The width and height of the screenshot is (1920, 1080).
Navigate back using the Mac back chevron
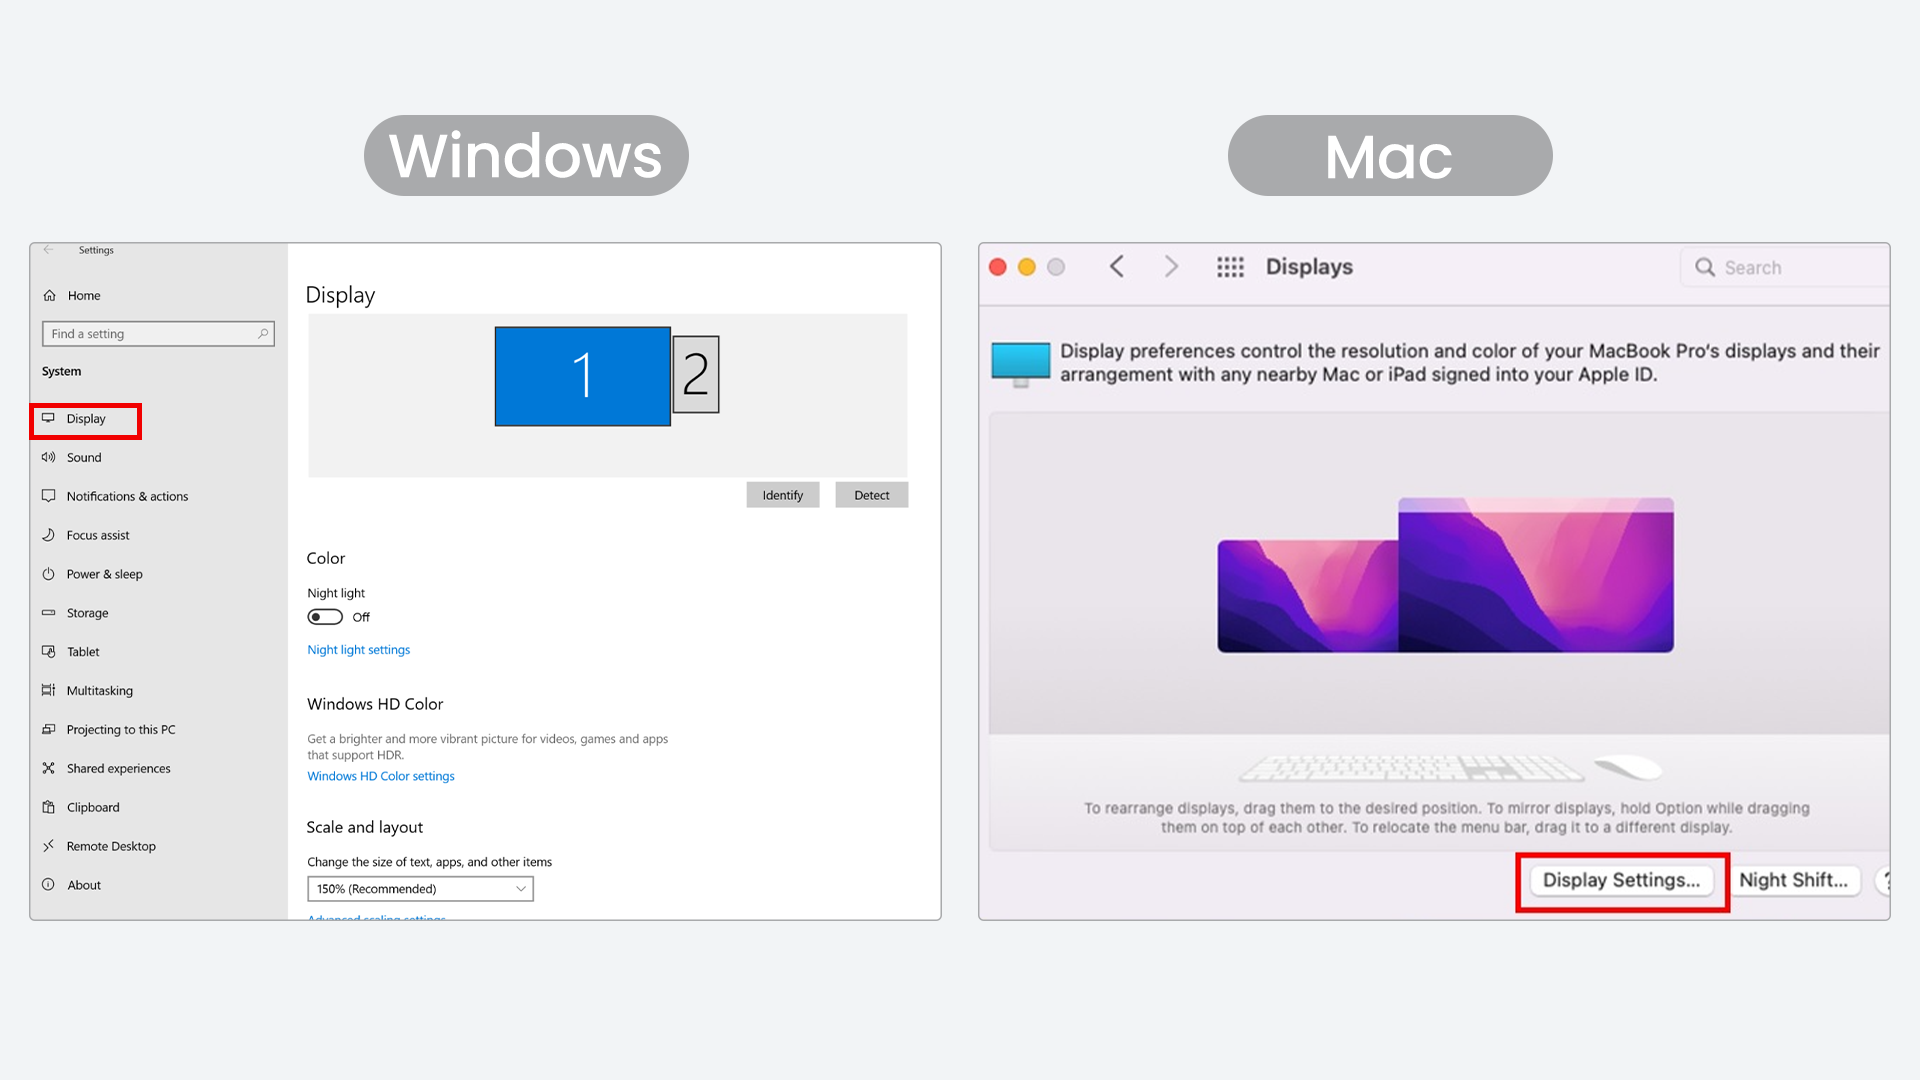click(1117, 266)
